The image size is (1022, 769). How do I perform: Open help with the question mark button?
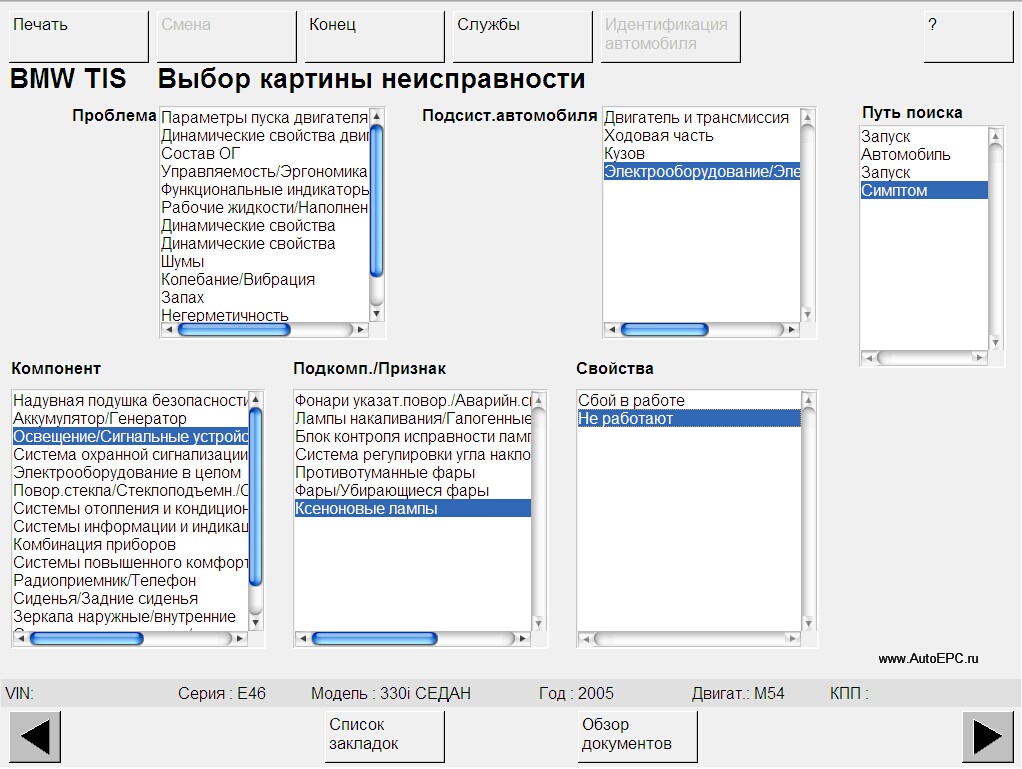tap(968, 36)
